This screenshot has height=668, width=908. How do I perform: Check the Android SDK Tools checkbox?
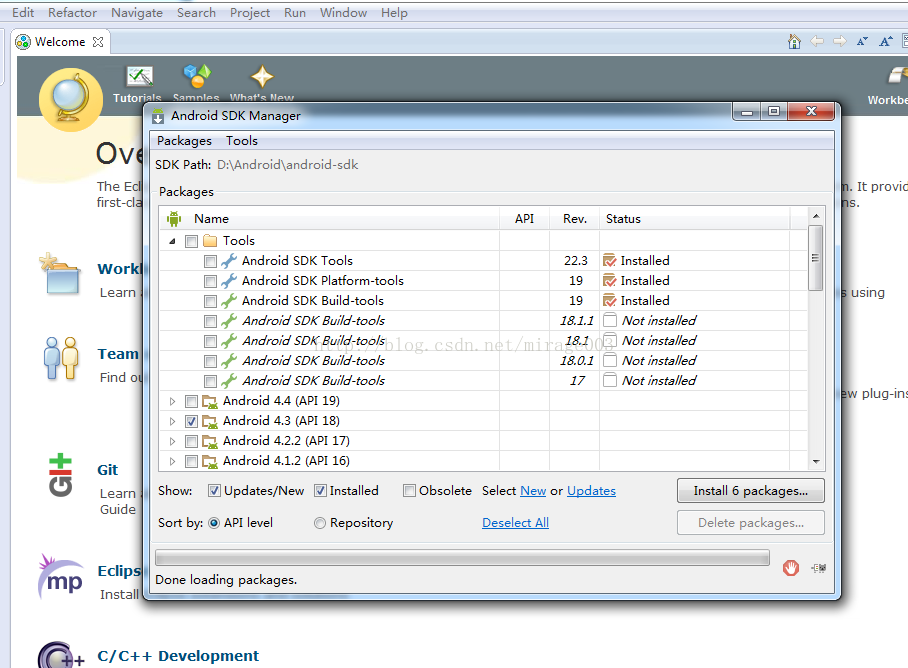(x=210, y=261)
